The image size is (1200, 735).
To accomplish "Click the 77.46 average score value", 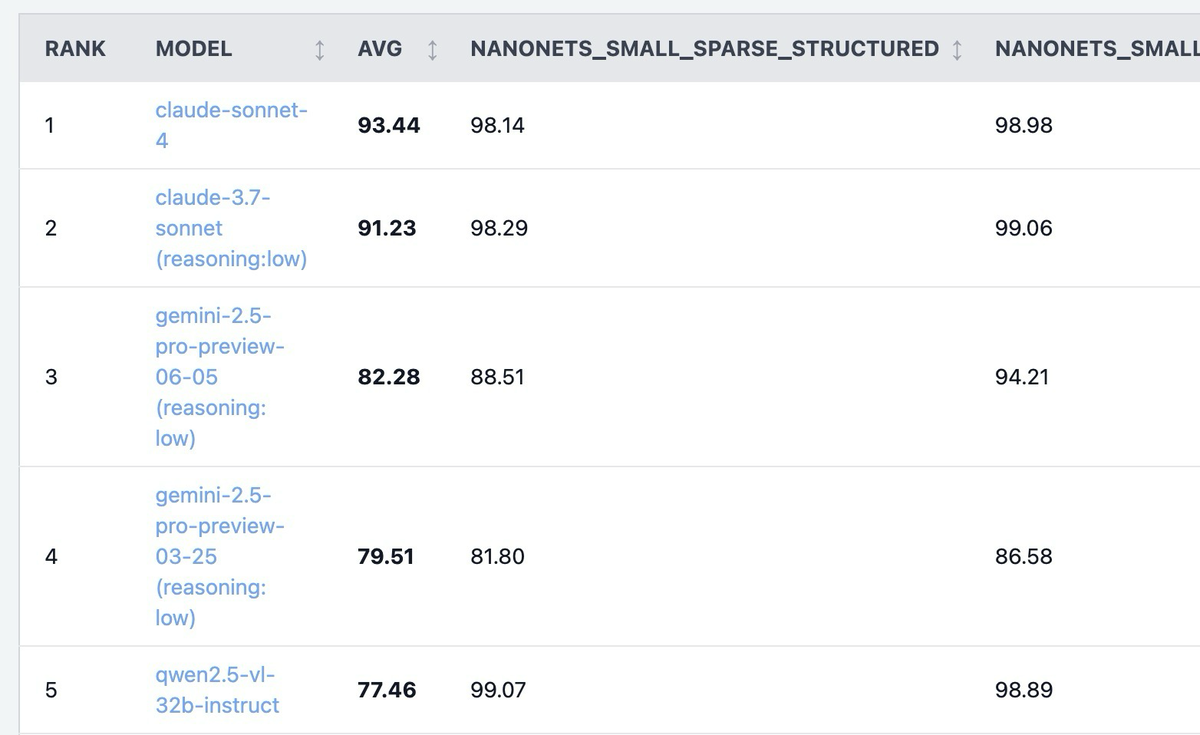I will tap(387, 690).
